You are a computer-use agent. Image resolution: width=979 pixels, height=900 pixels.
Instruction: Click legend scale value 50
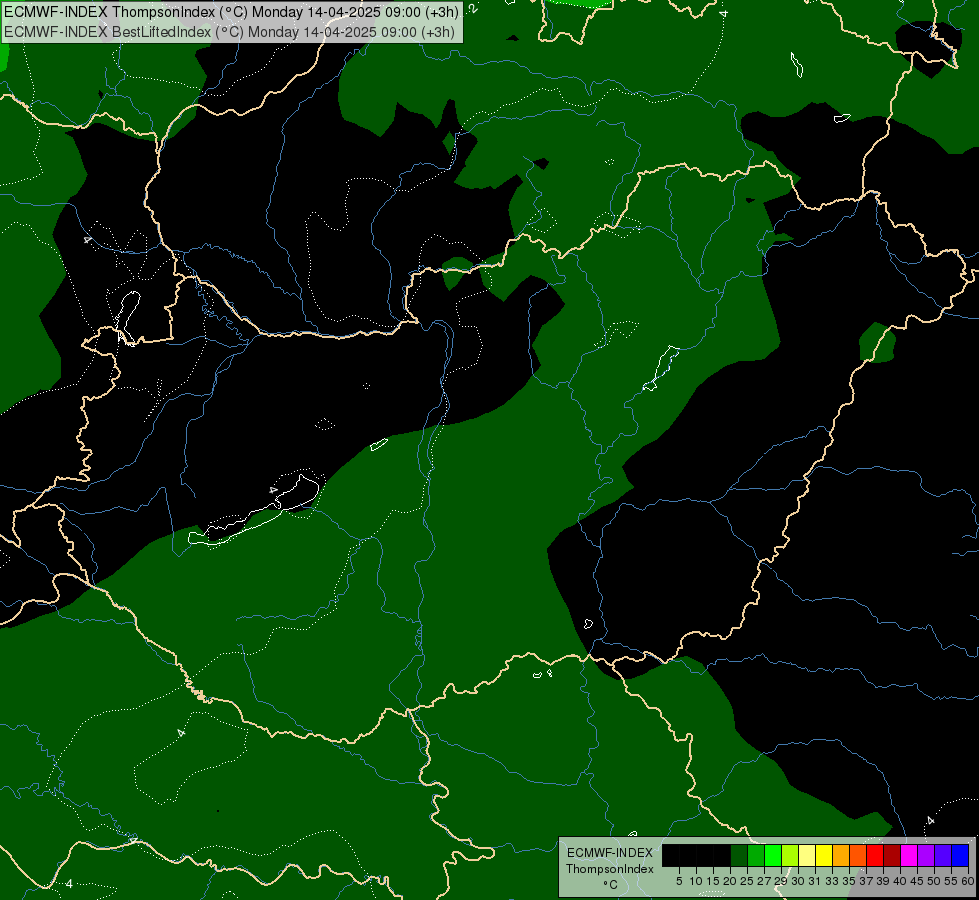pyautogui.click(x=933, y=881)
